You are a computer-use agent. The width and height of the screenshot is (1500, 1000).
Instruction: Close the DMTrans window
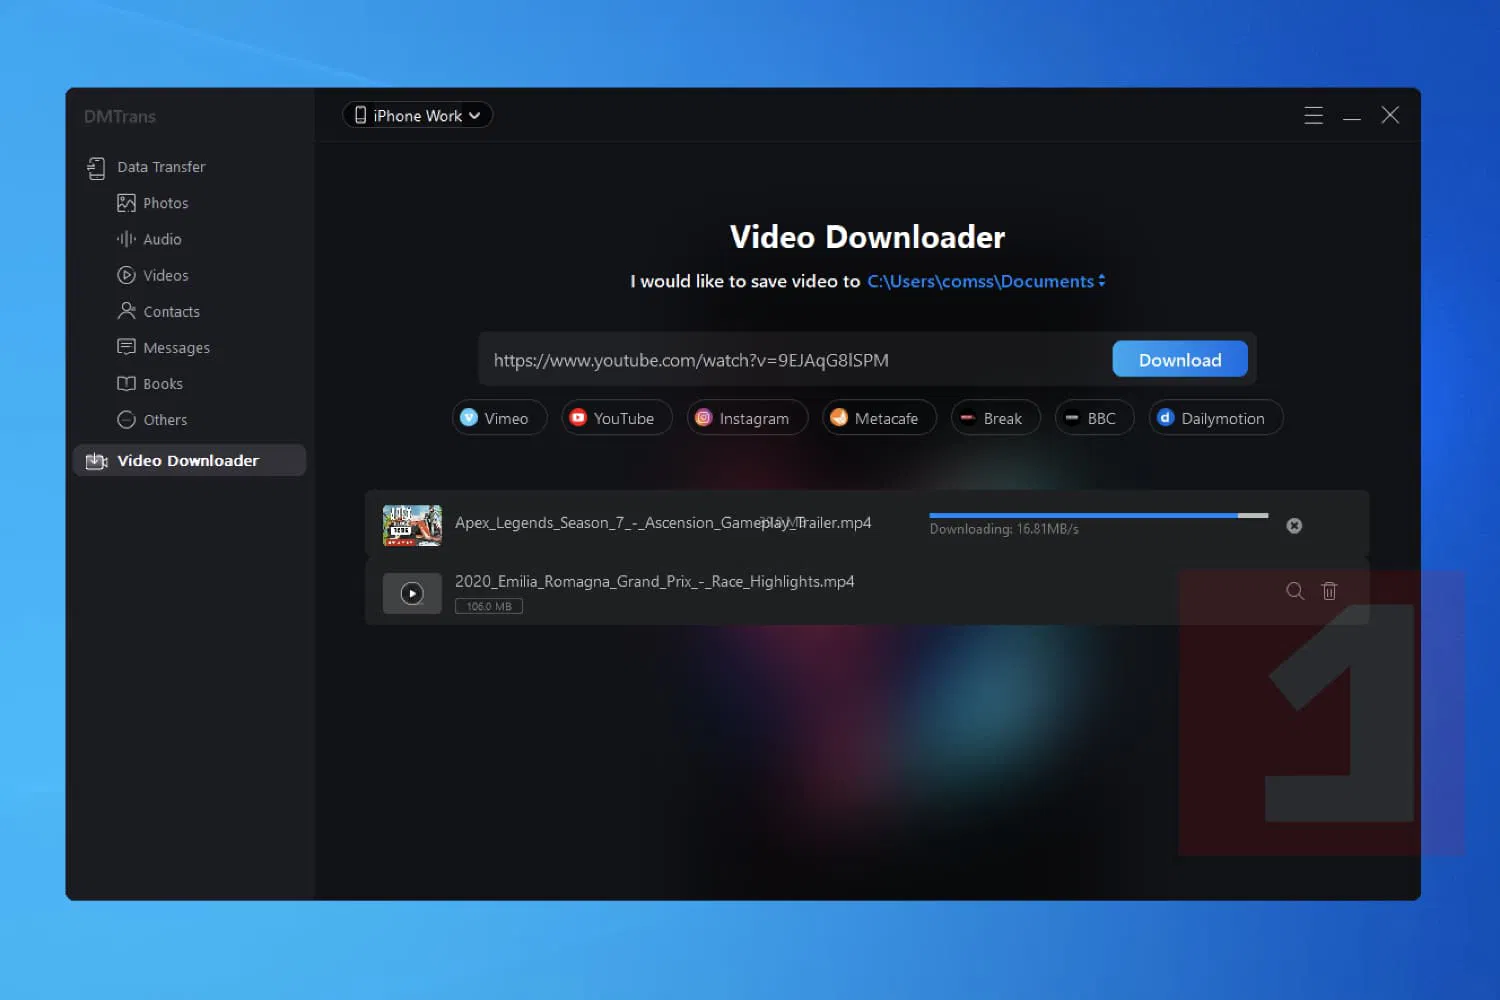point(1390,115)
